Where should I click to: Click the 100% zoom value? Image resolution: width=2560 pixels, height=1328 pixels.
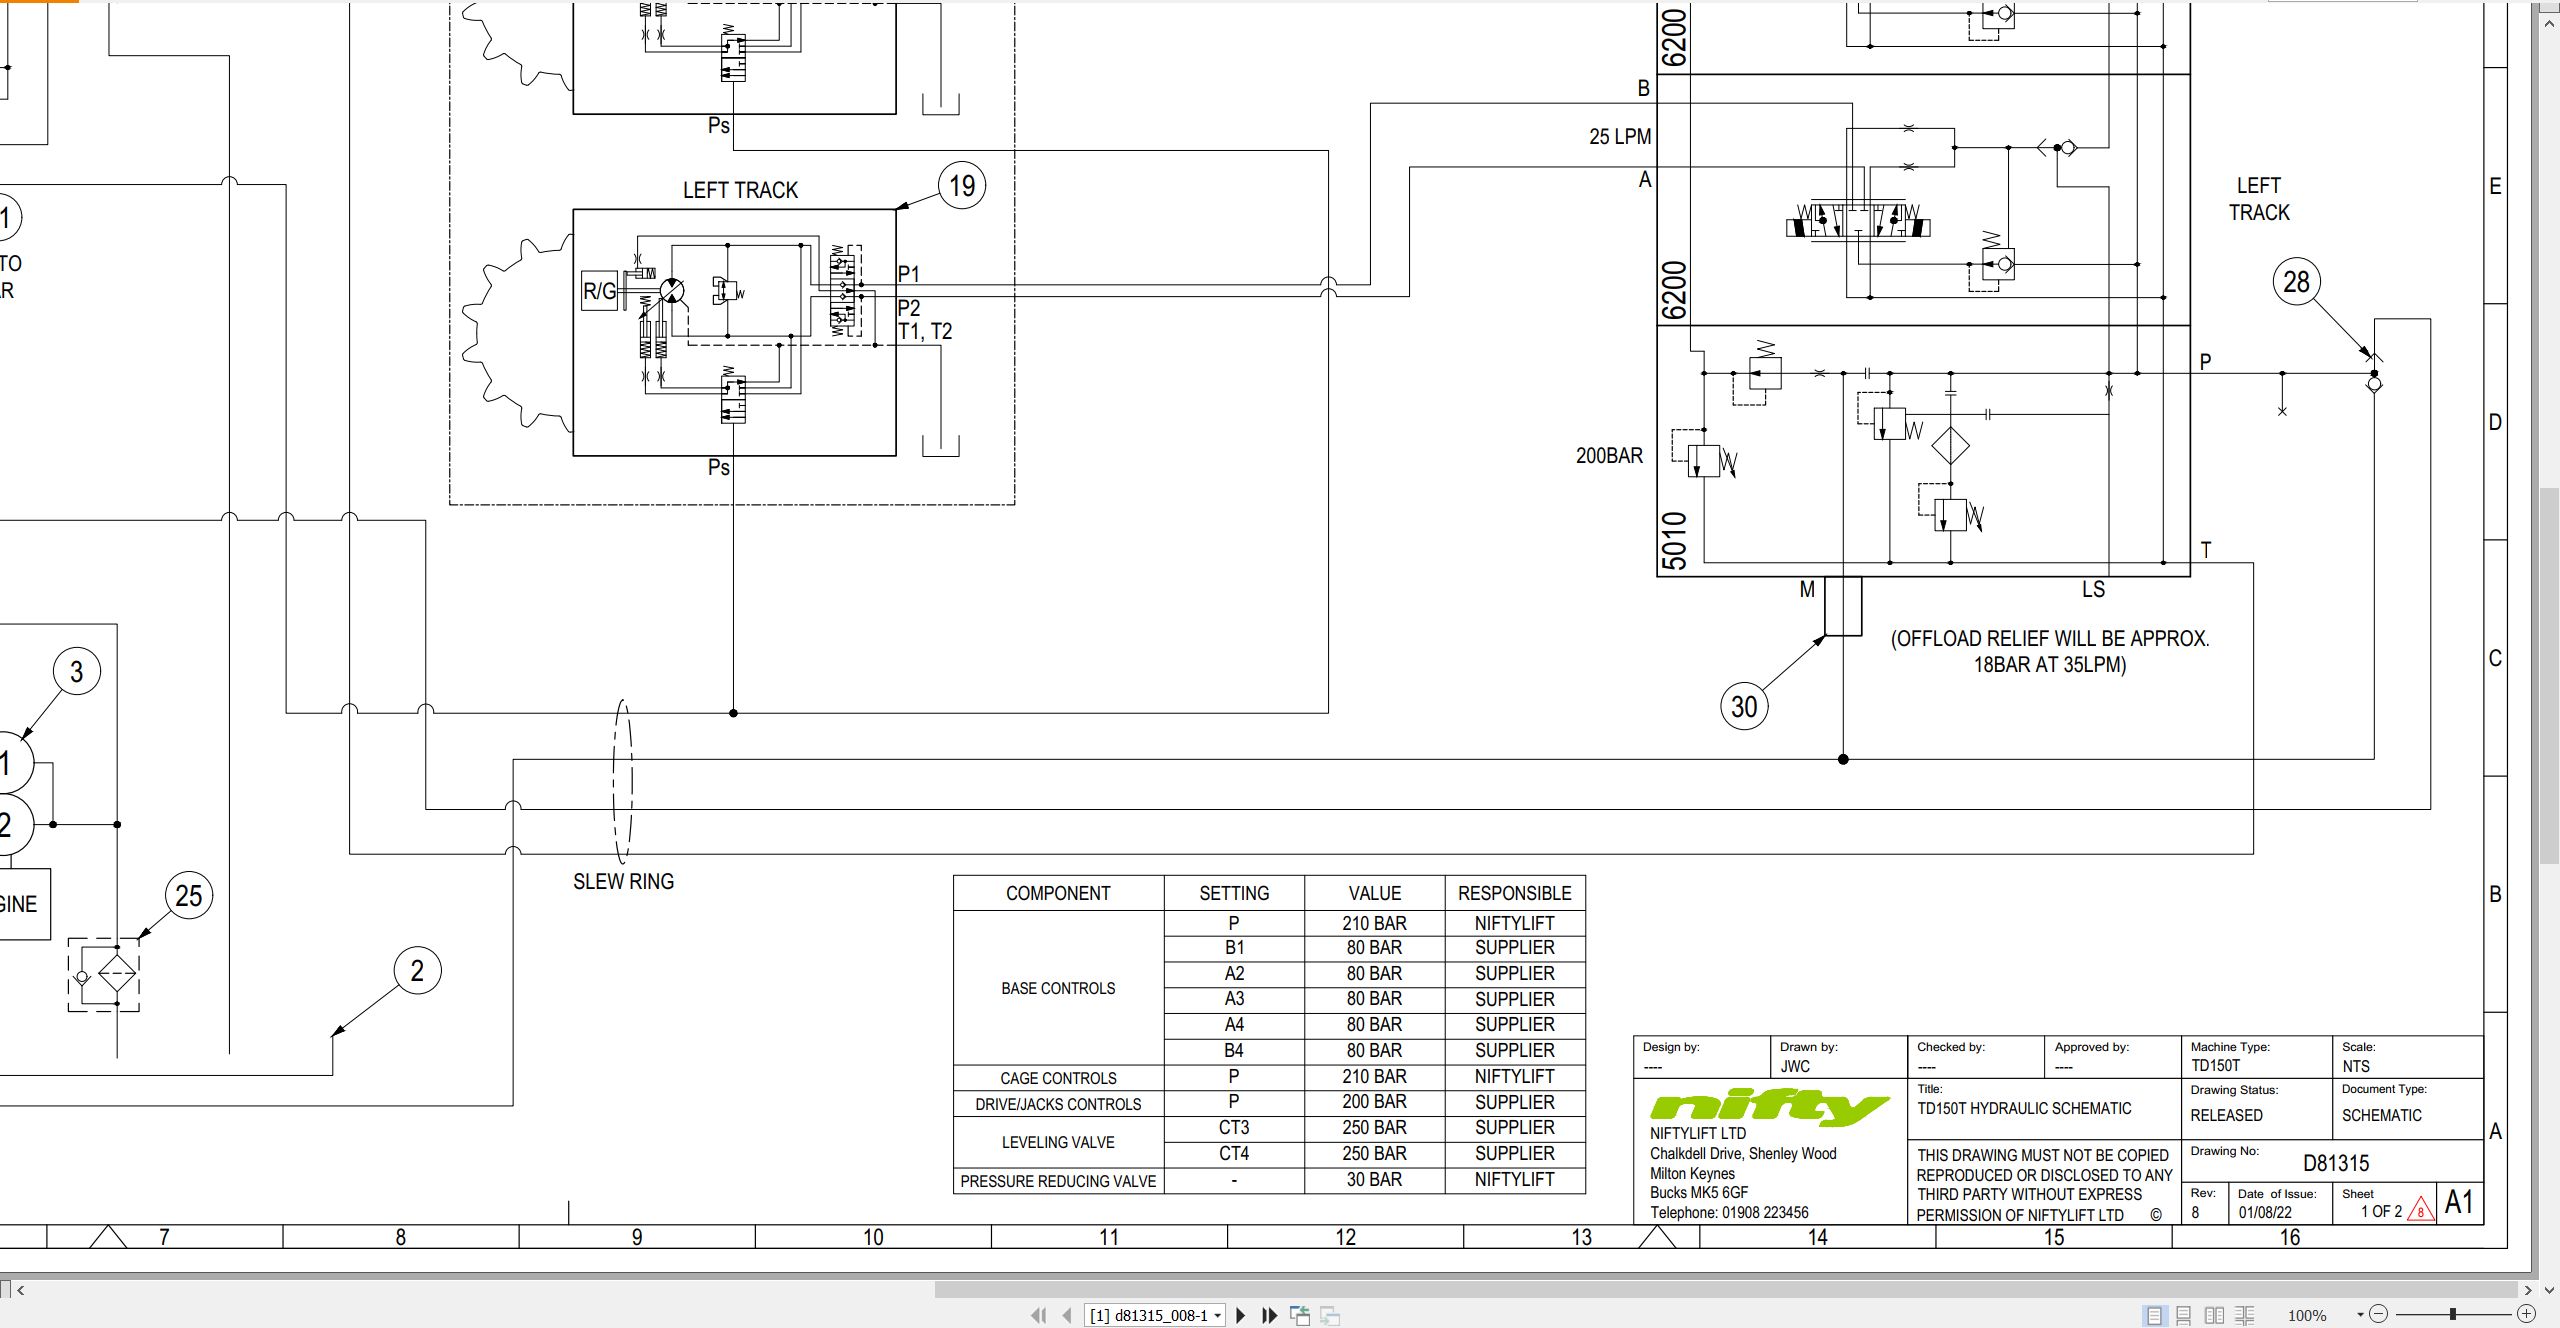pos(2307,1316)
